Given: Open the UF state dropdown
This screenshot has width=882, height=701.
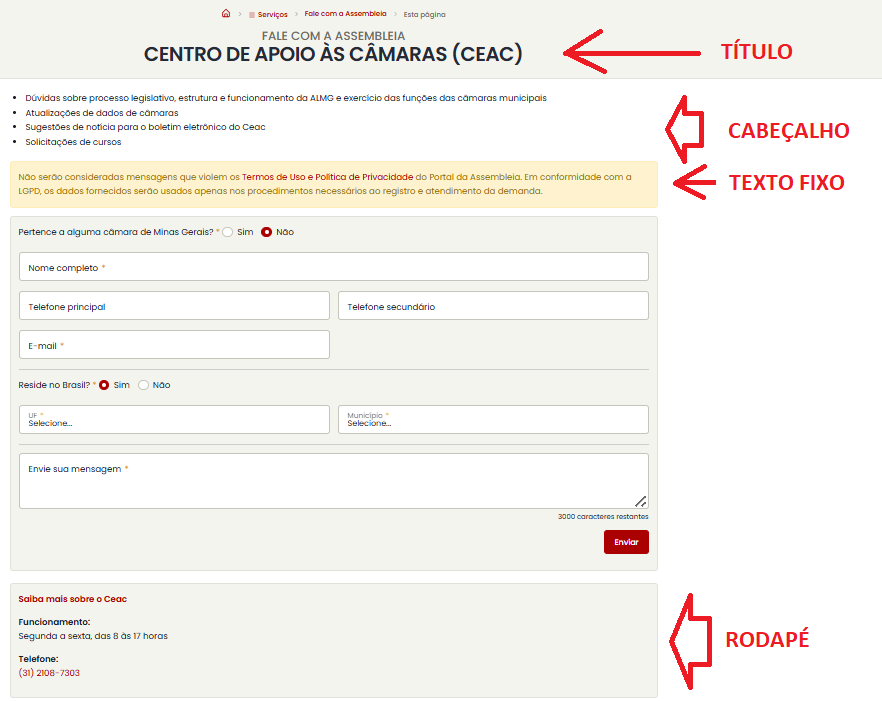Looking at the screenshot, I should pos(174,420).
